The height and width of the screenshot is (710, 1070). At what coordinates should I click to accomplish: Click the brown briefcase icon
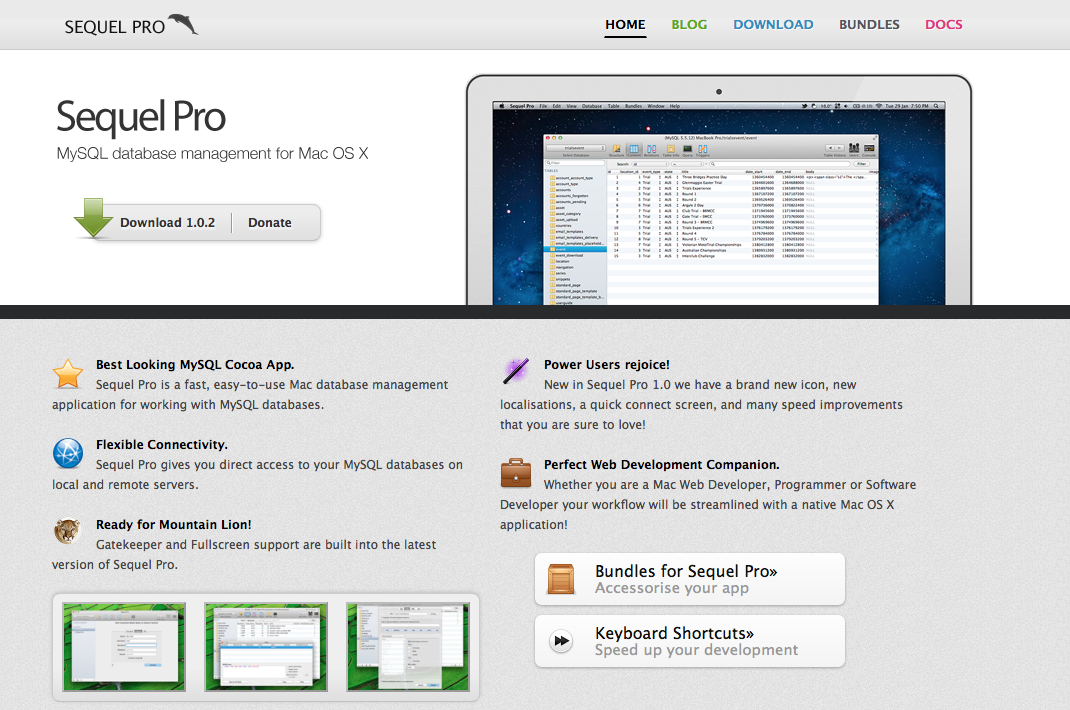coord(516,473)
